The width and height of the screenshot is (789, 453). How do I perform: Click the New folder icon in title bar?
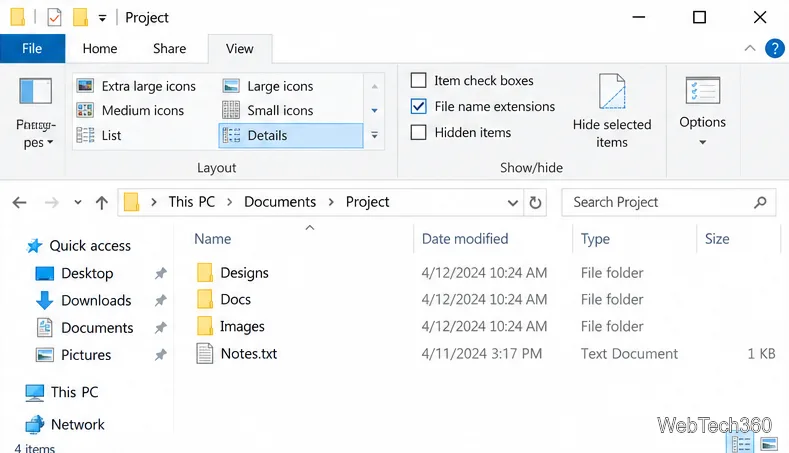(81, 17)
